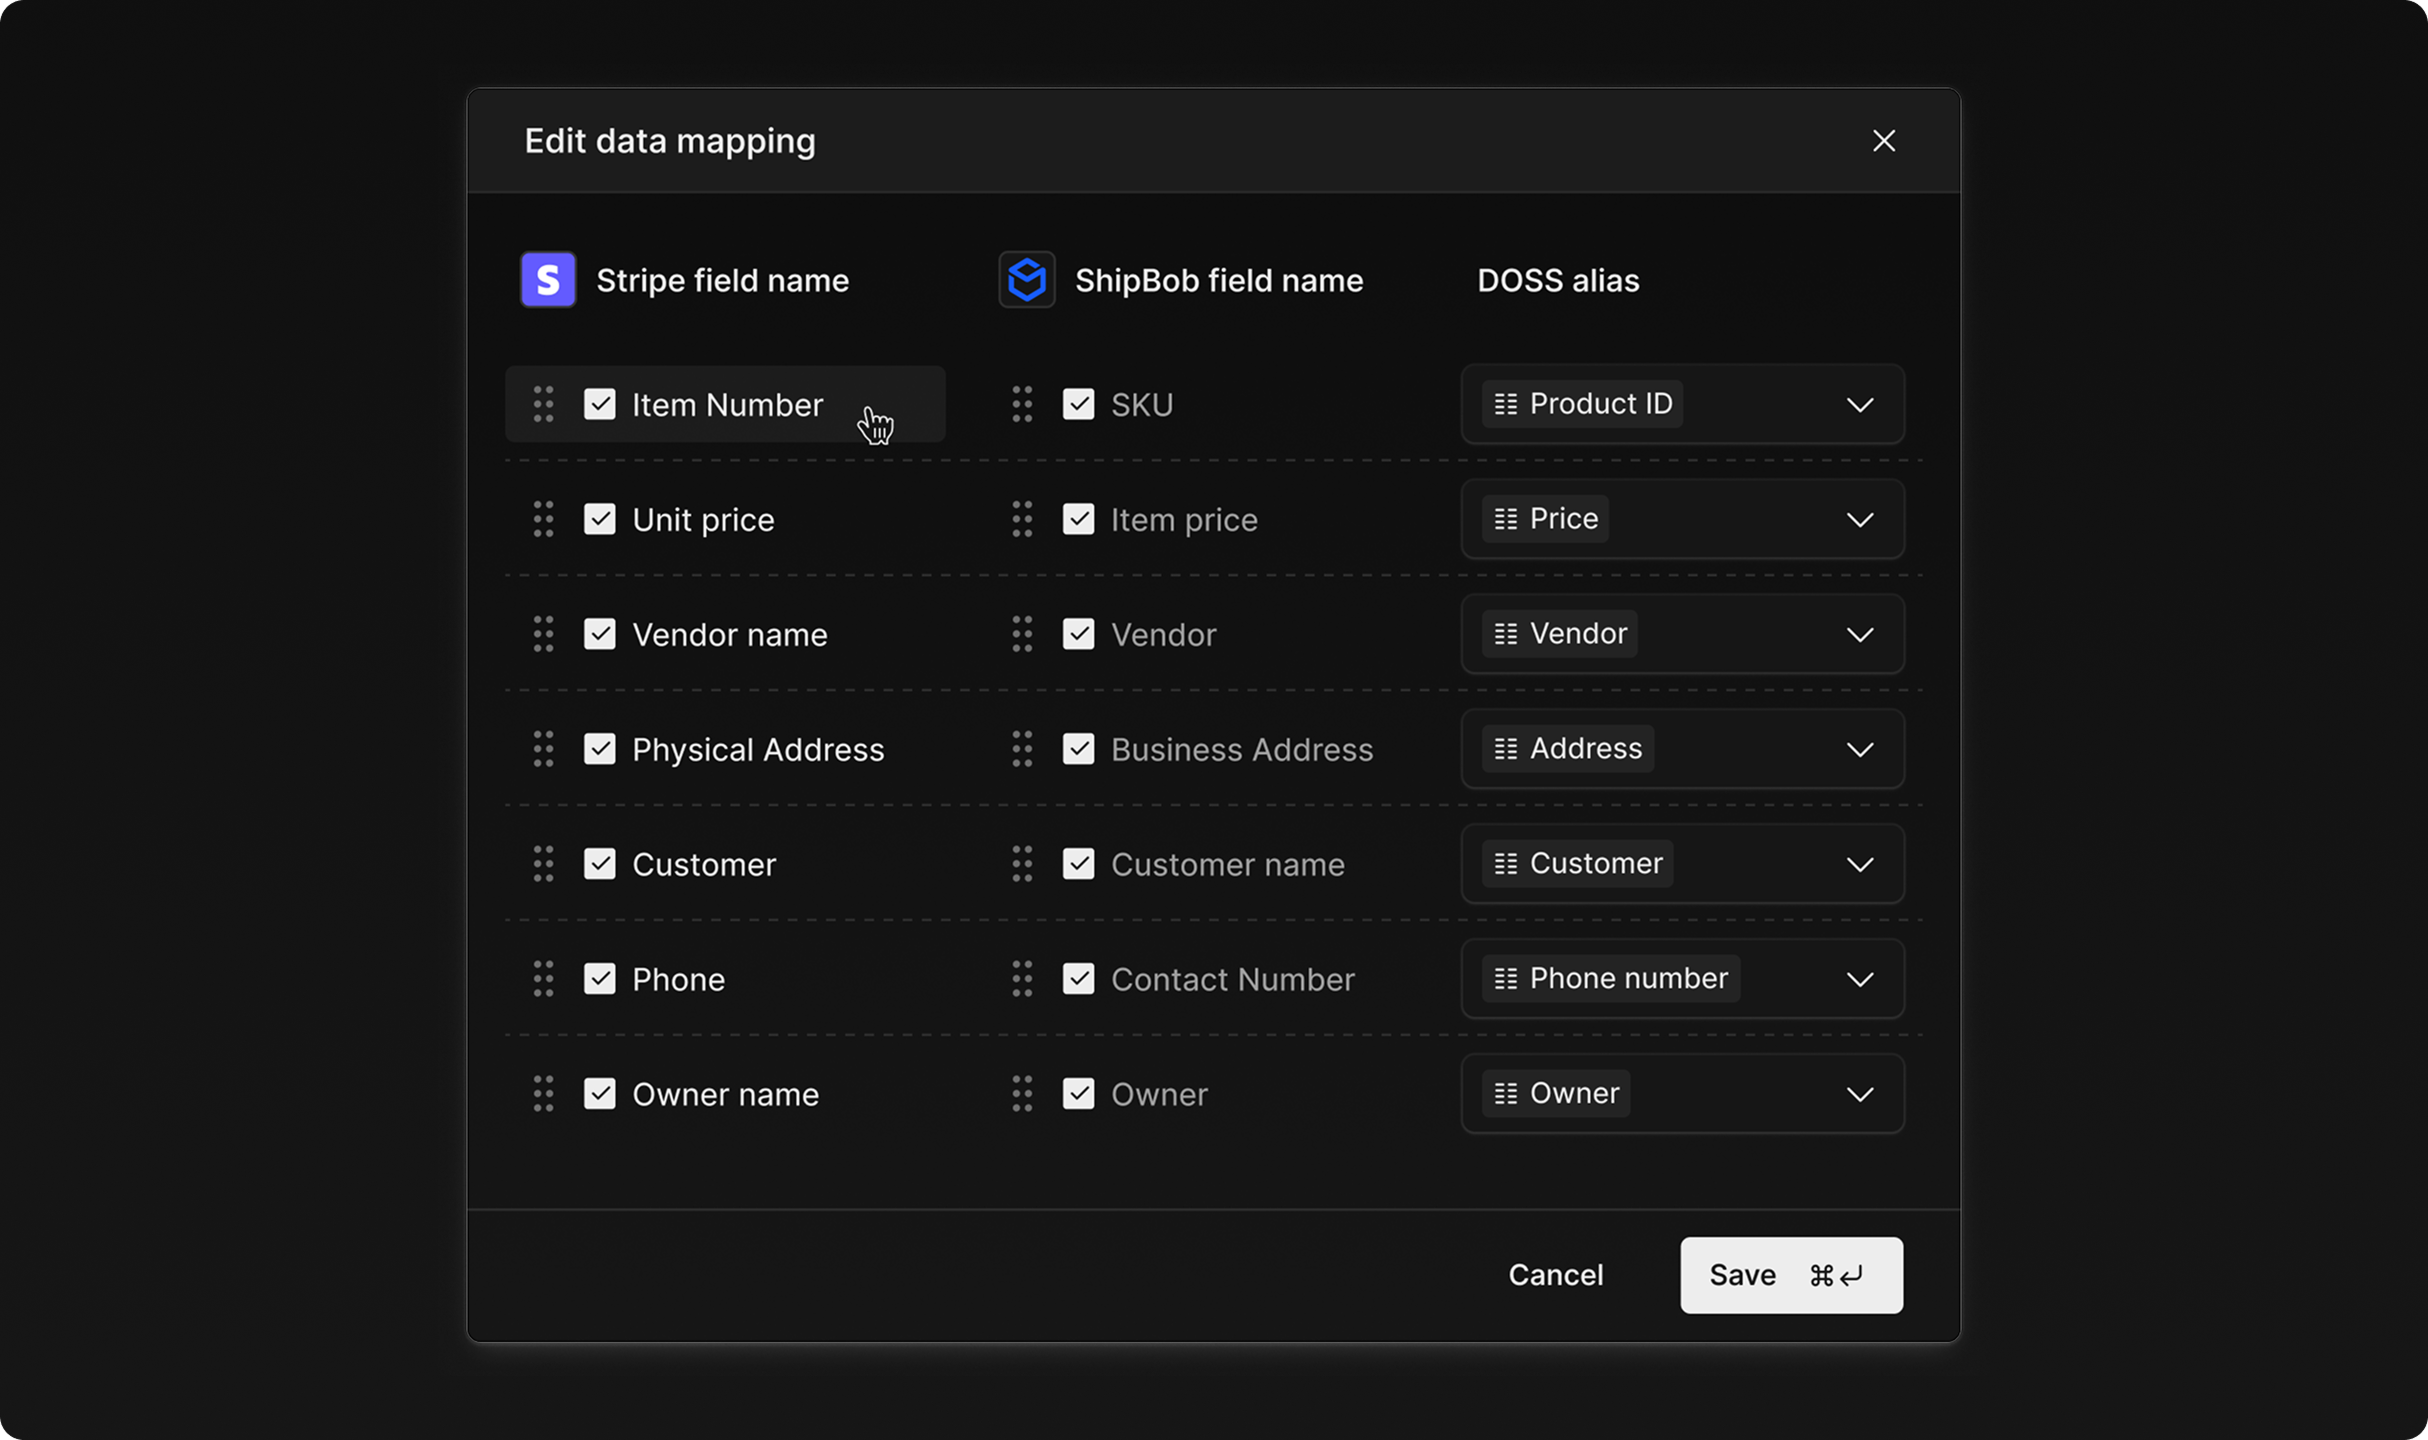The height and width of the screenshot is (1440, 2428).
Task: Select the Address alias tag
Action: (x=1568, y=749)
